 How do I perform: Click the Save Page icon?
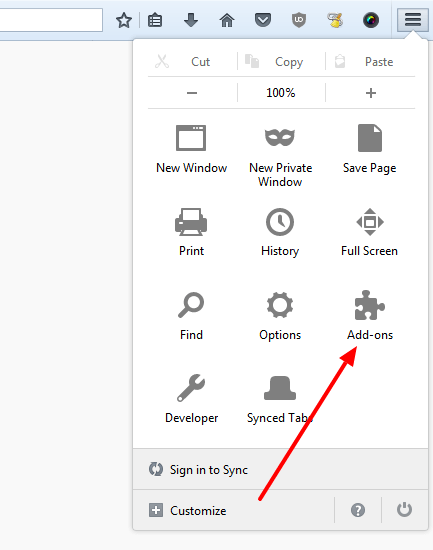pos(370,138)
